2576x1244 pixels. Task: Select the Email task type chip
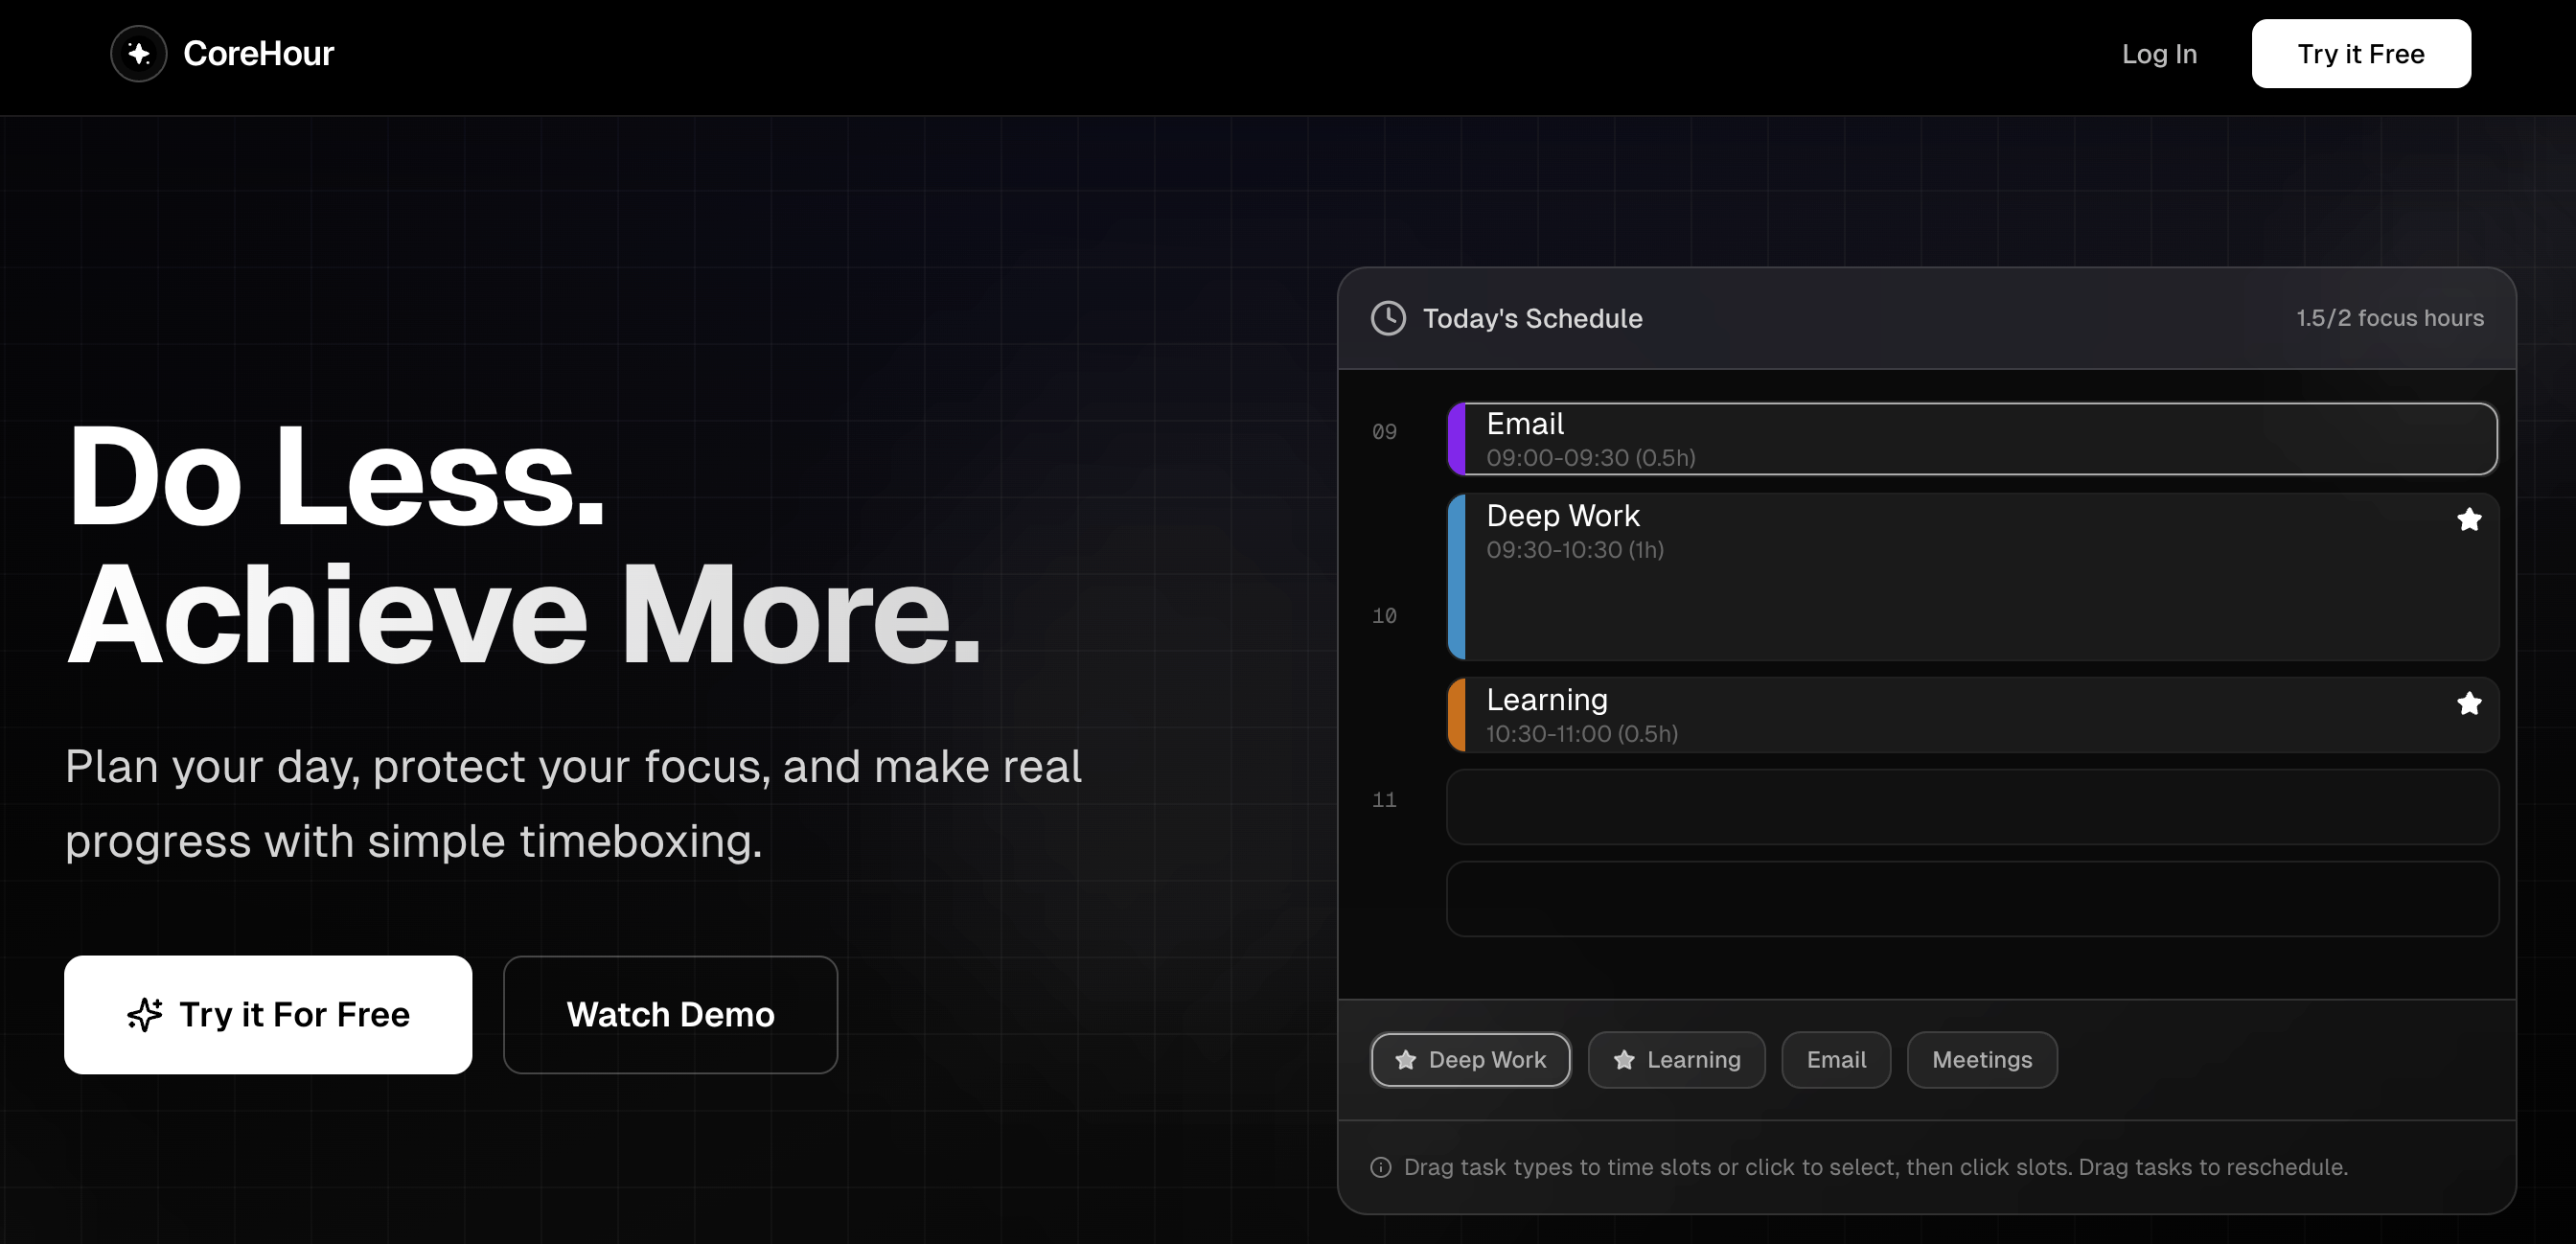[1836, 1060]
